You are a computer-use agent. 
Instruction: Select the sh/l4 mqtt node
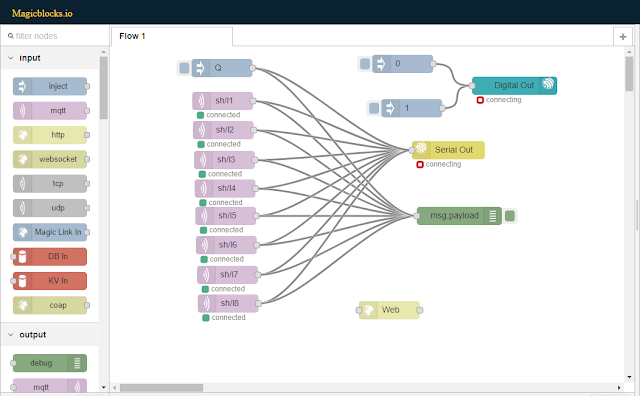click(x=225, y=188)
